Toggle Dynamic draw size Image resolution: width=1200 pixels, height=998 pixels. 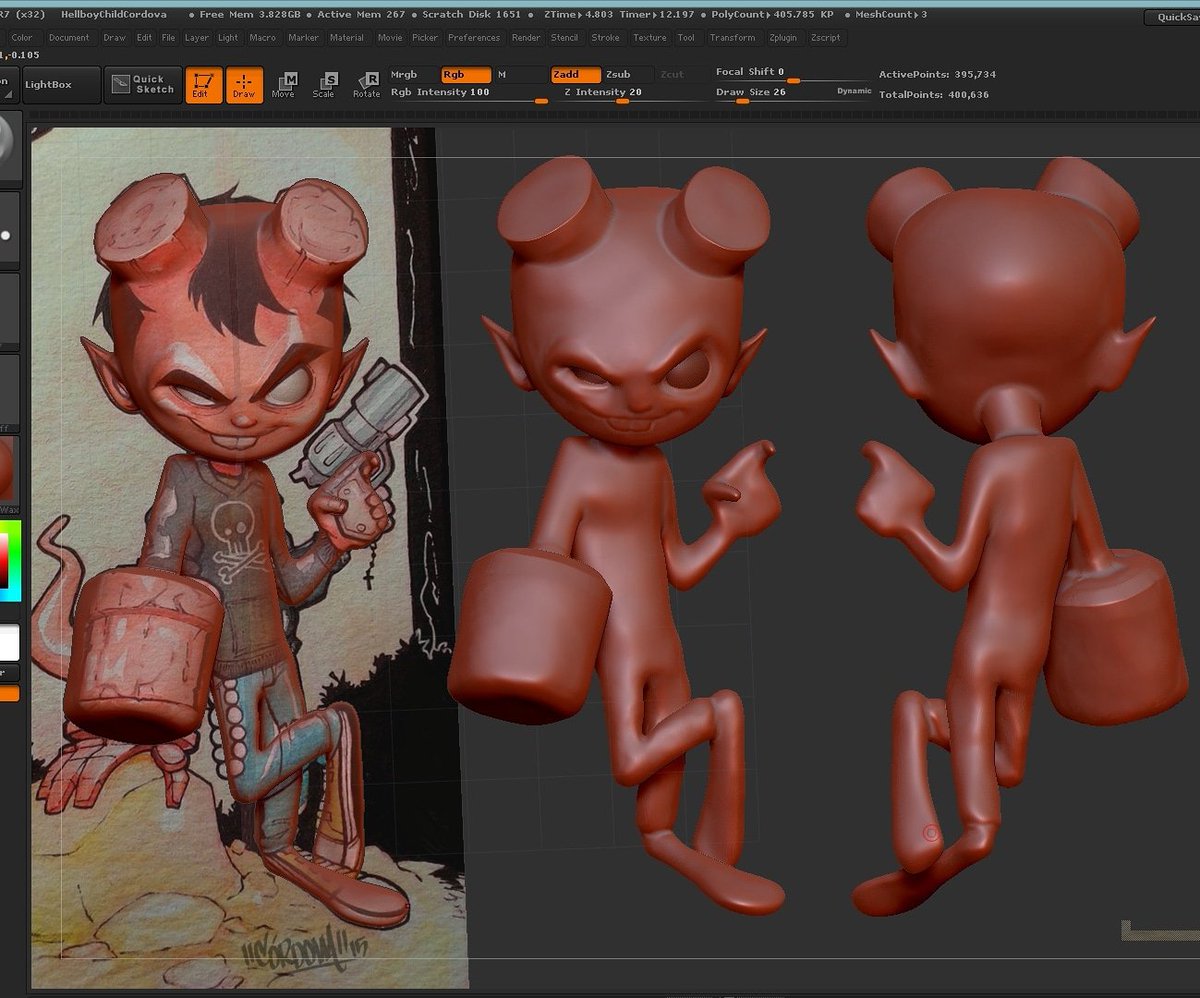(854, 91)
